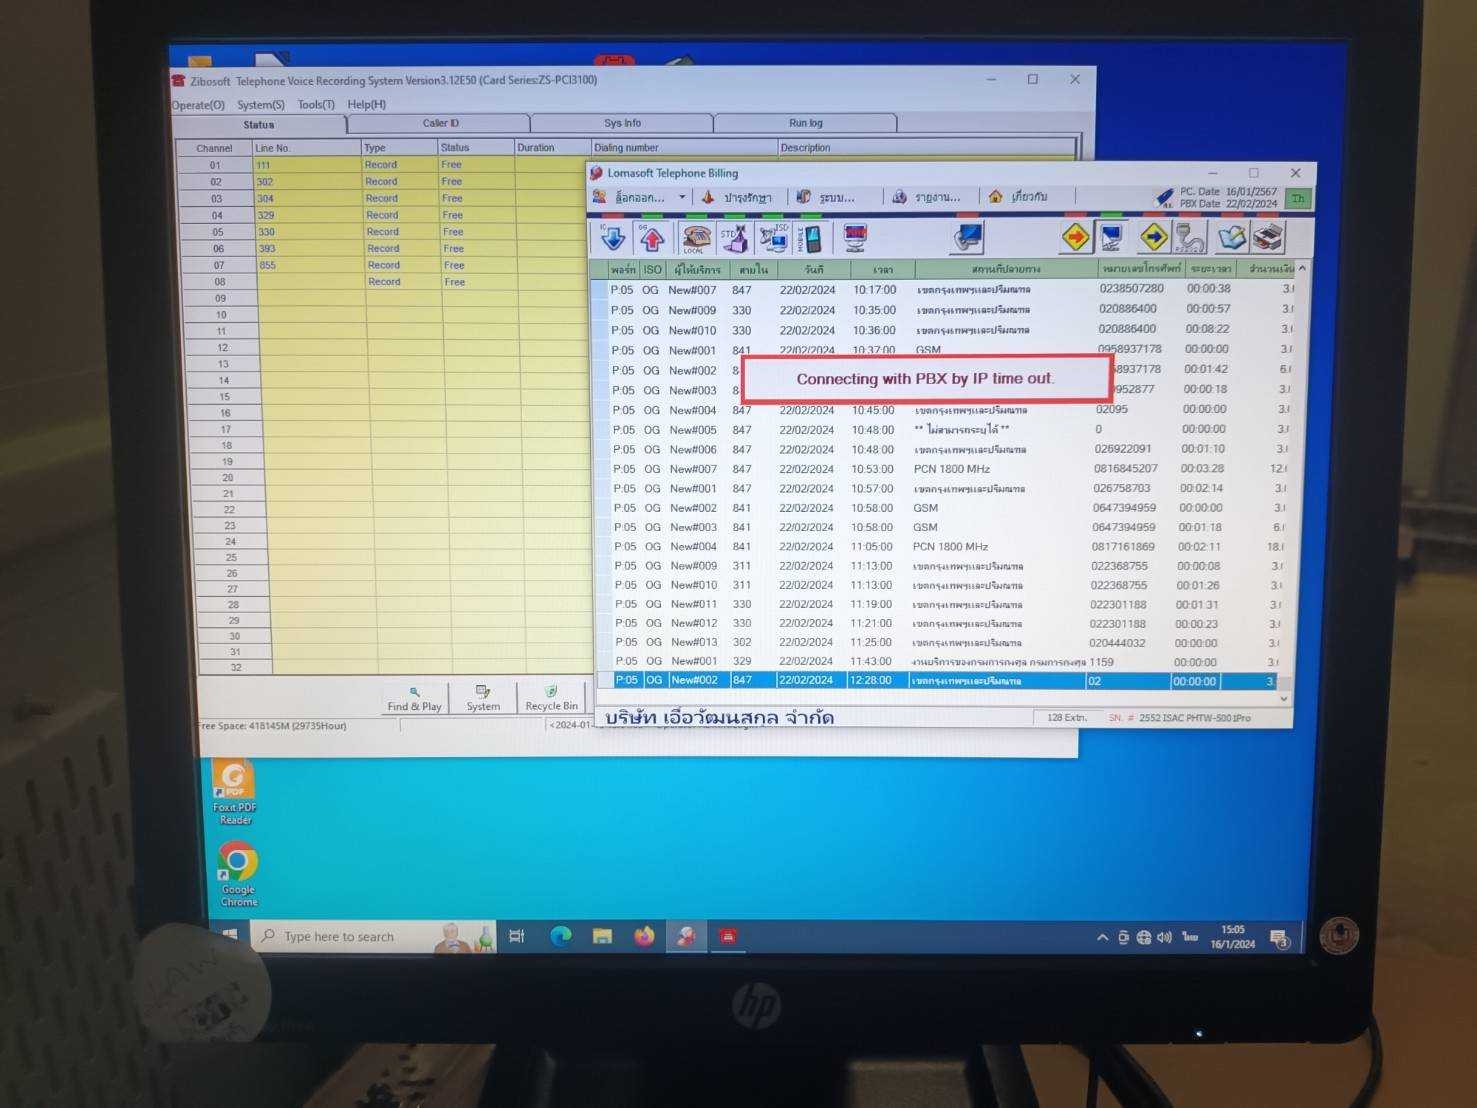Open Tools(T) menu in Zibosoft window
The image size is (1477, 1108).
316,105
